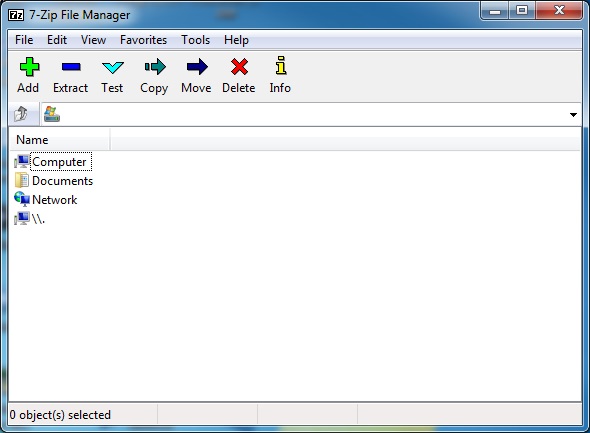The height and width of the screenshot is (433, 590).
Task: Open the Edit menu
Action: tap(57, 40)
